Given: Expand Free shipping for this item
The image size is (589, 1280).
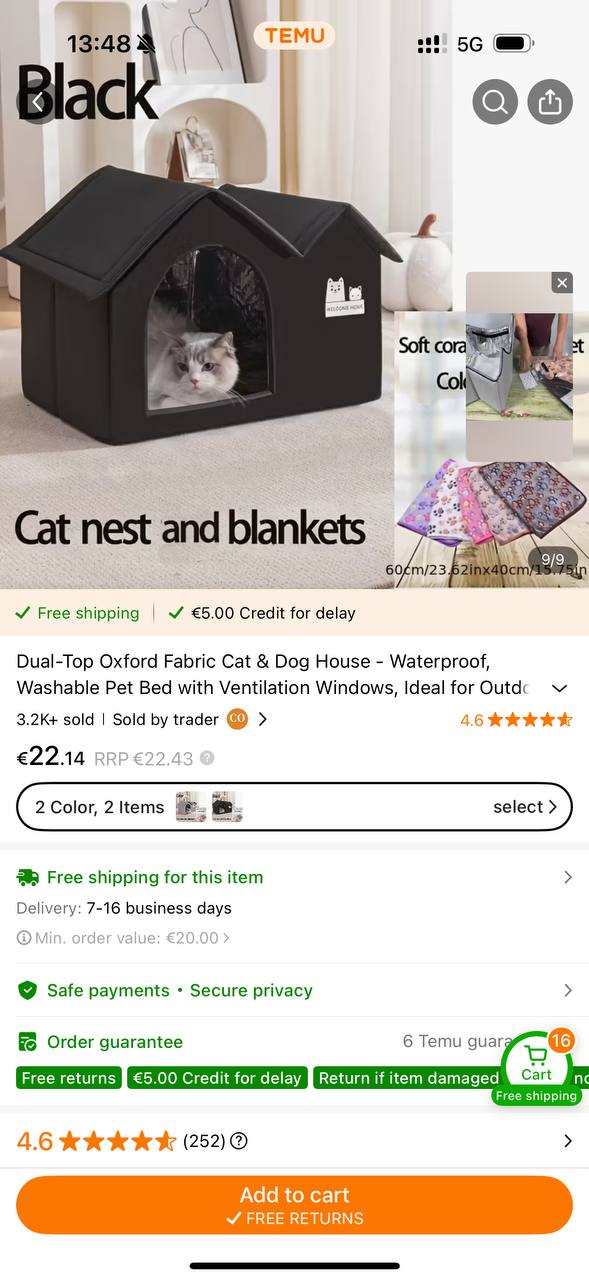Looking at the screenshot, I should click(294, 877).
